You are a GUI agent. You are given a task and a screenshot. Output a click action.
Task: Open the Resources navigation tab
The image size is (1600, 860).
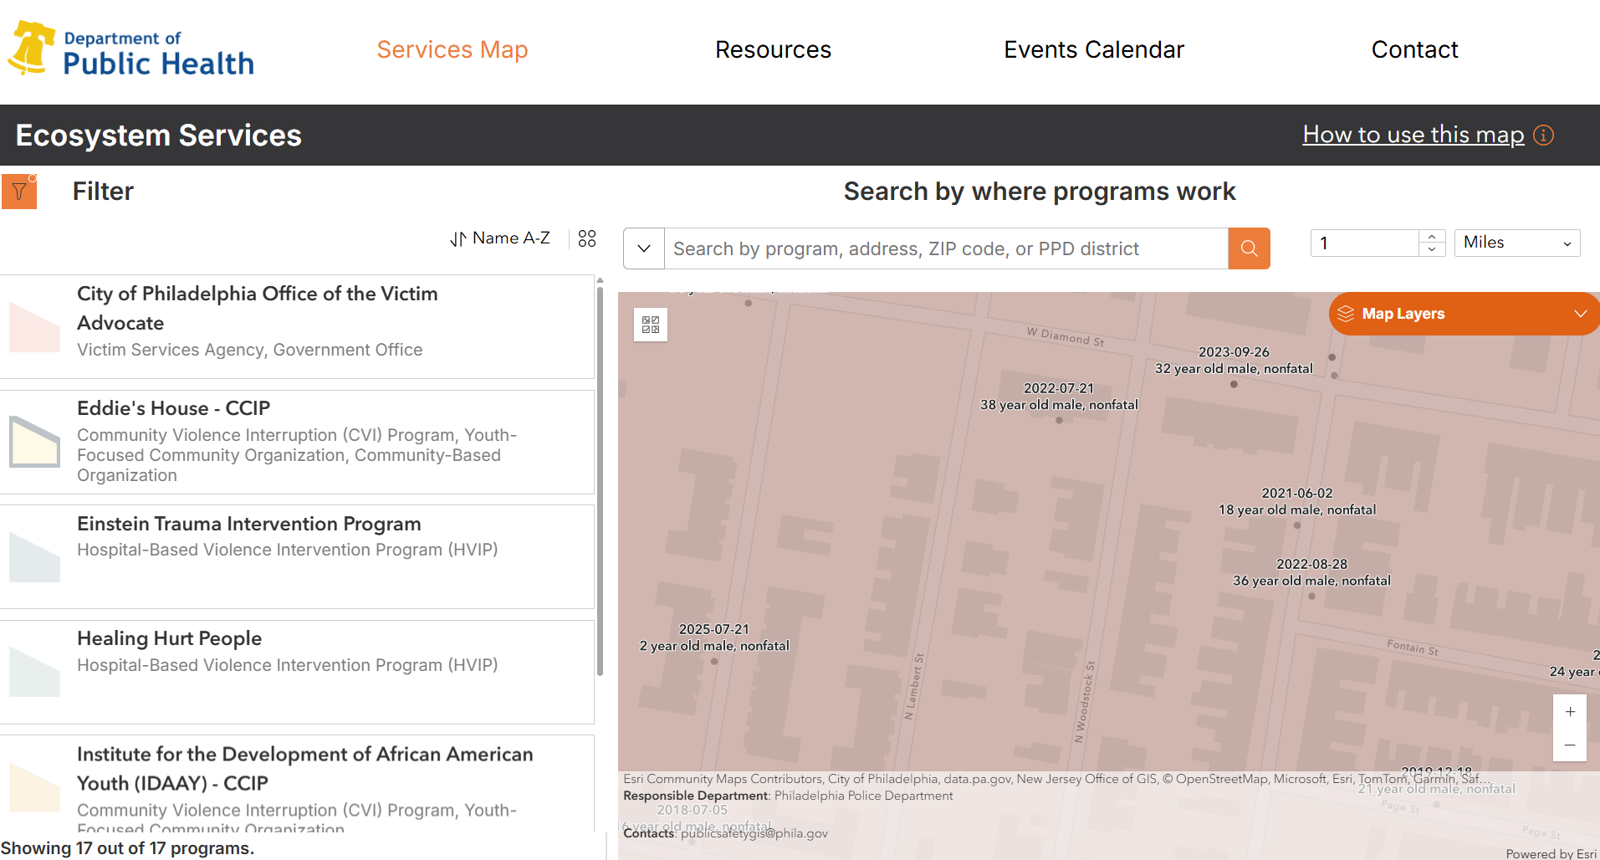(773, 50)
